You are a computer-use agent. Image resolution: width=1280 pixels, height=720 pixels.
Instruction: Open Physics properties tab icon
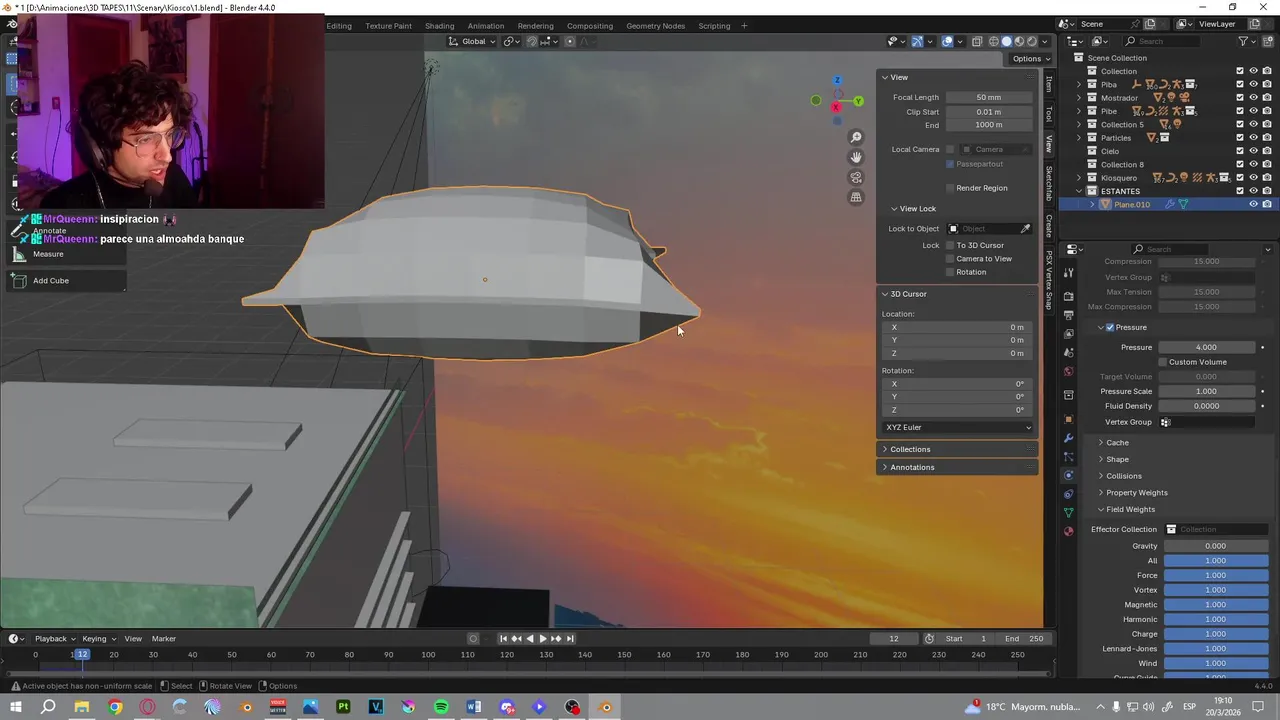(x=1068, y=475)
